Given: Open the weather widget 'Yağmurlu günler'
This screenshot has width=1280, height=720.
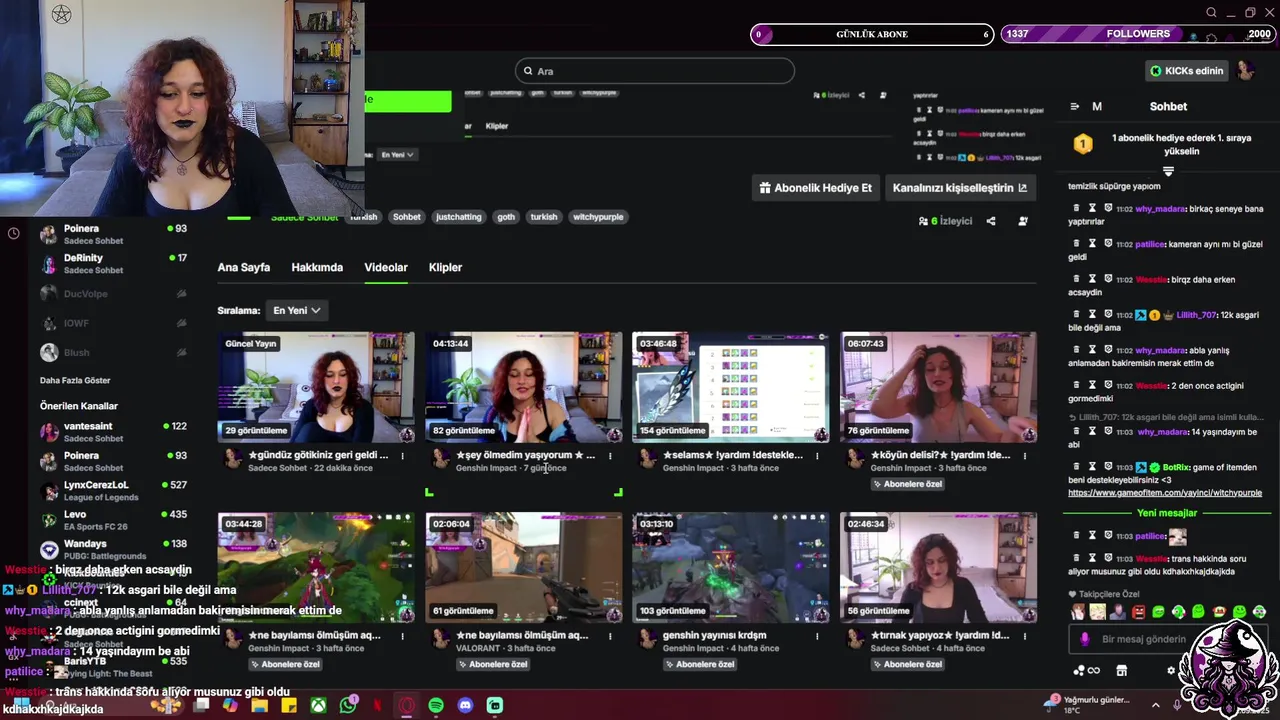Looking at the screenshot, I should [x=1088, y=704].
